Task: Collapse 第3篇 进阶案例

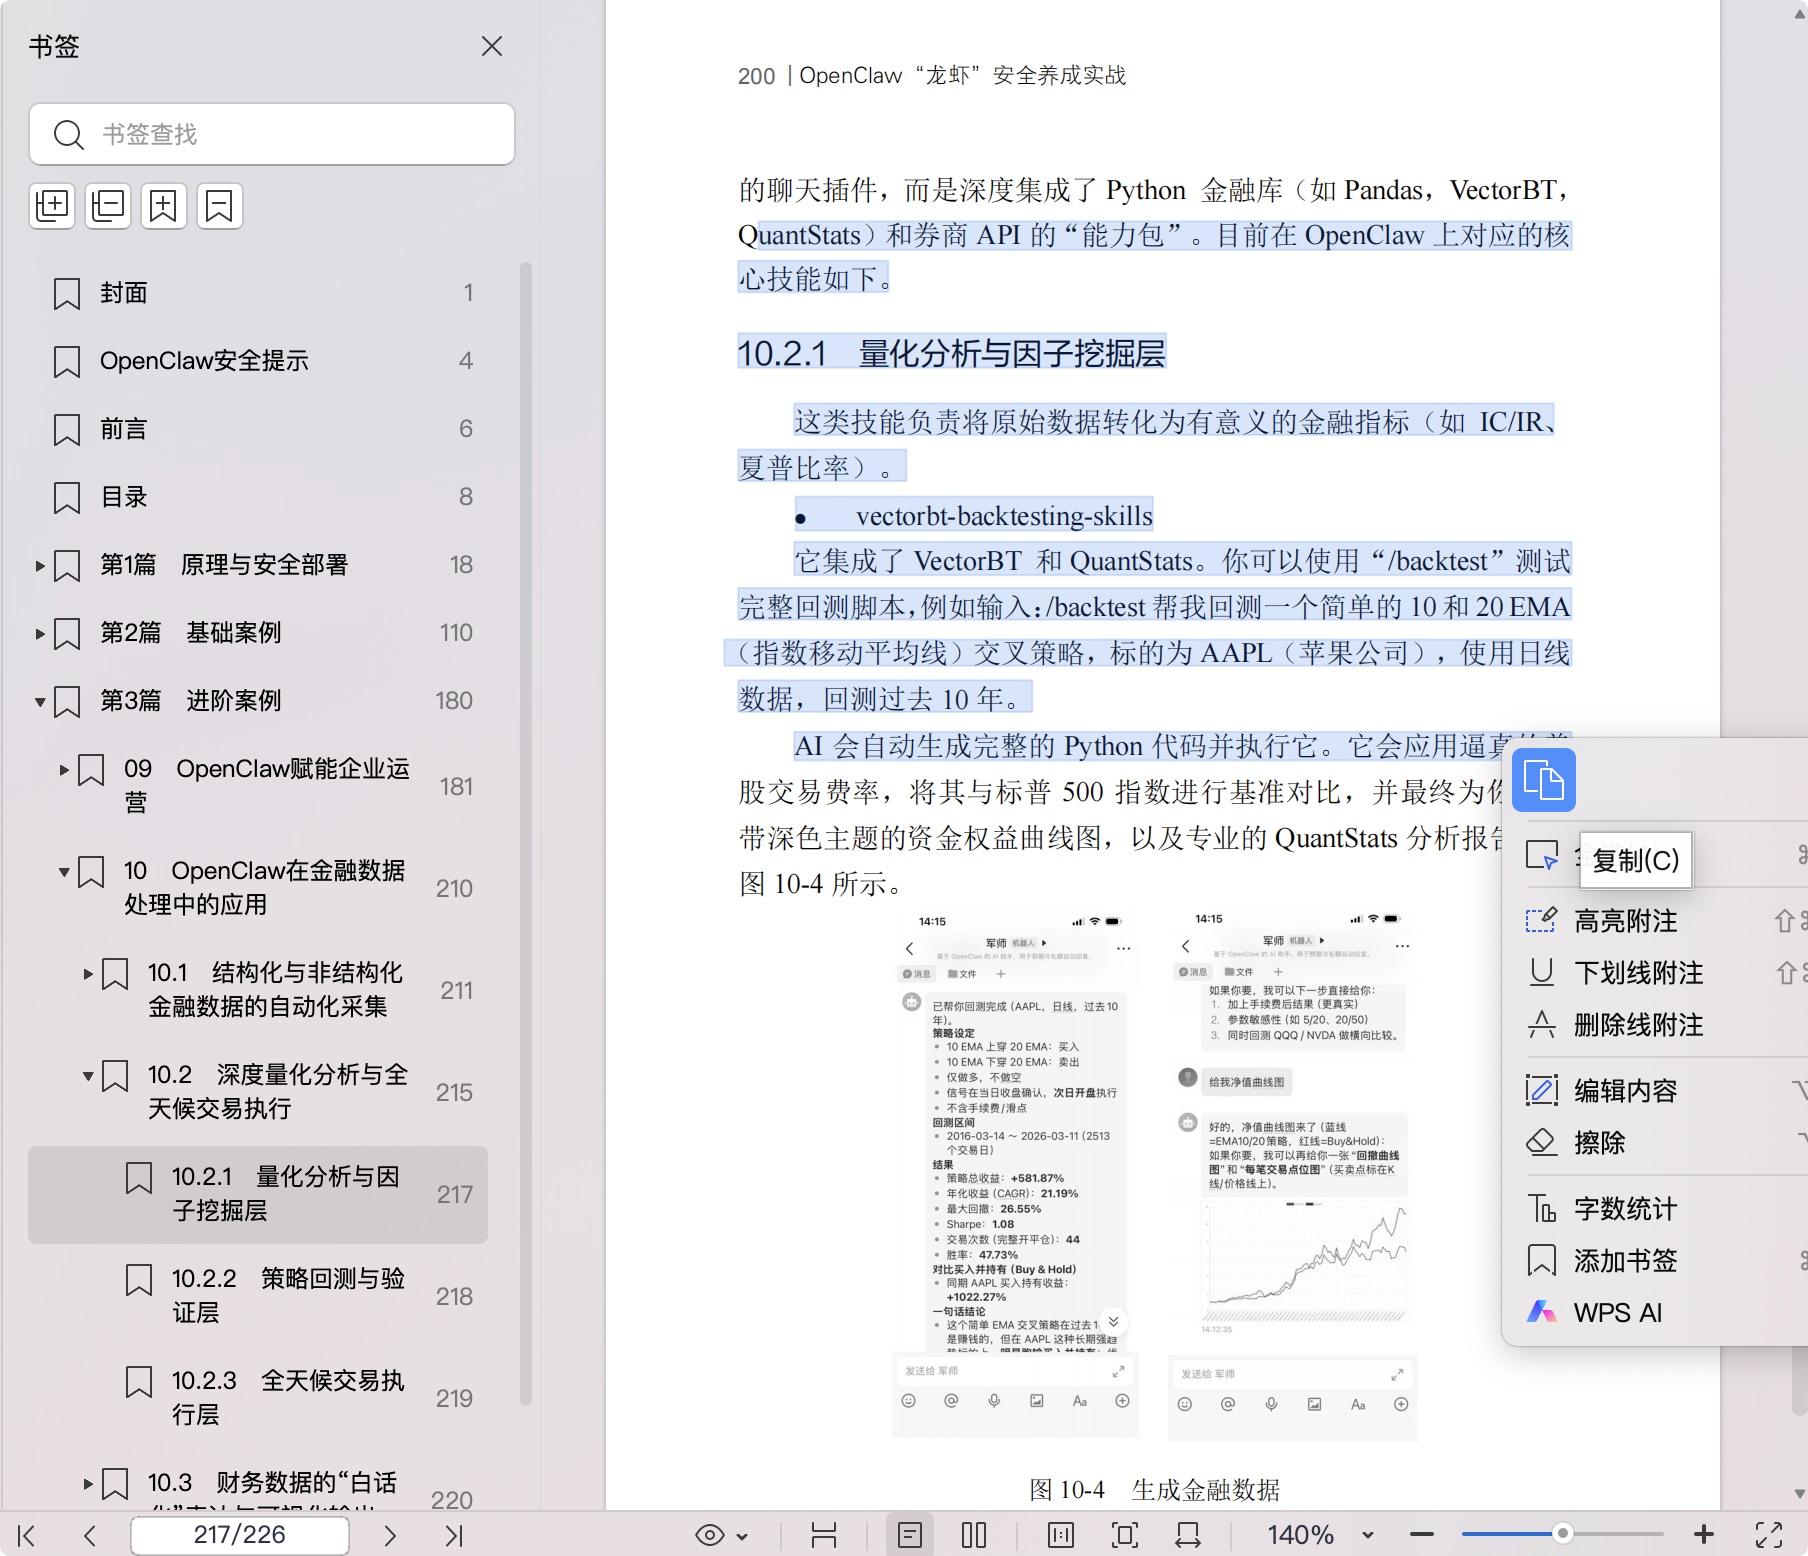Action: 40,701
